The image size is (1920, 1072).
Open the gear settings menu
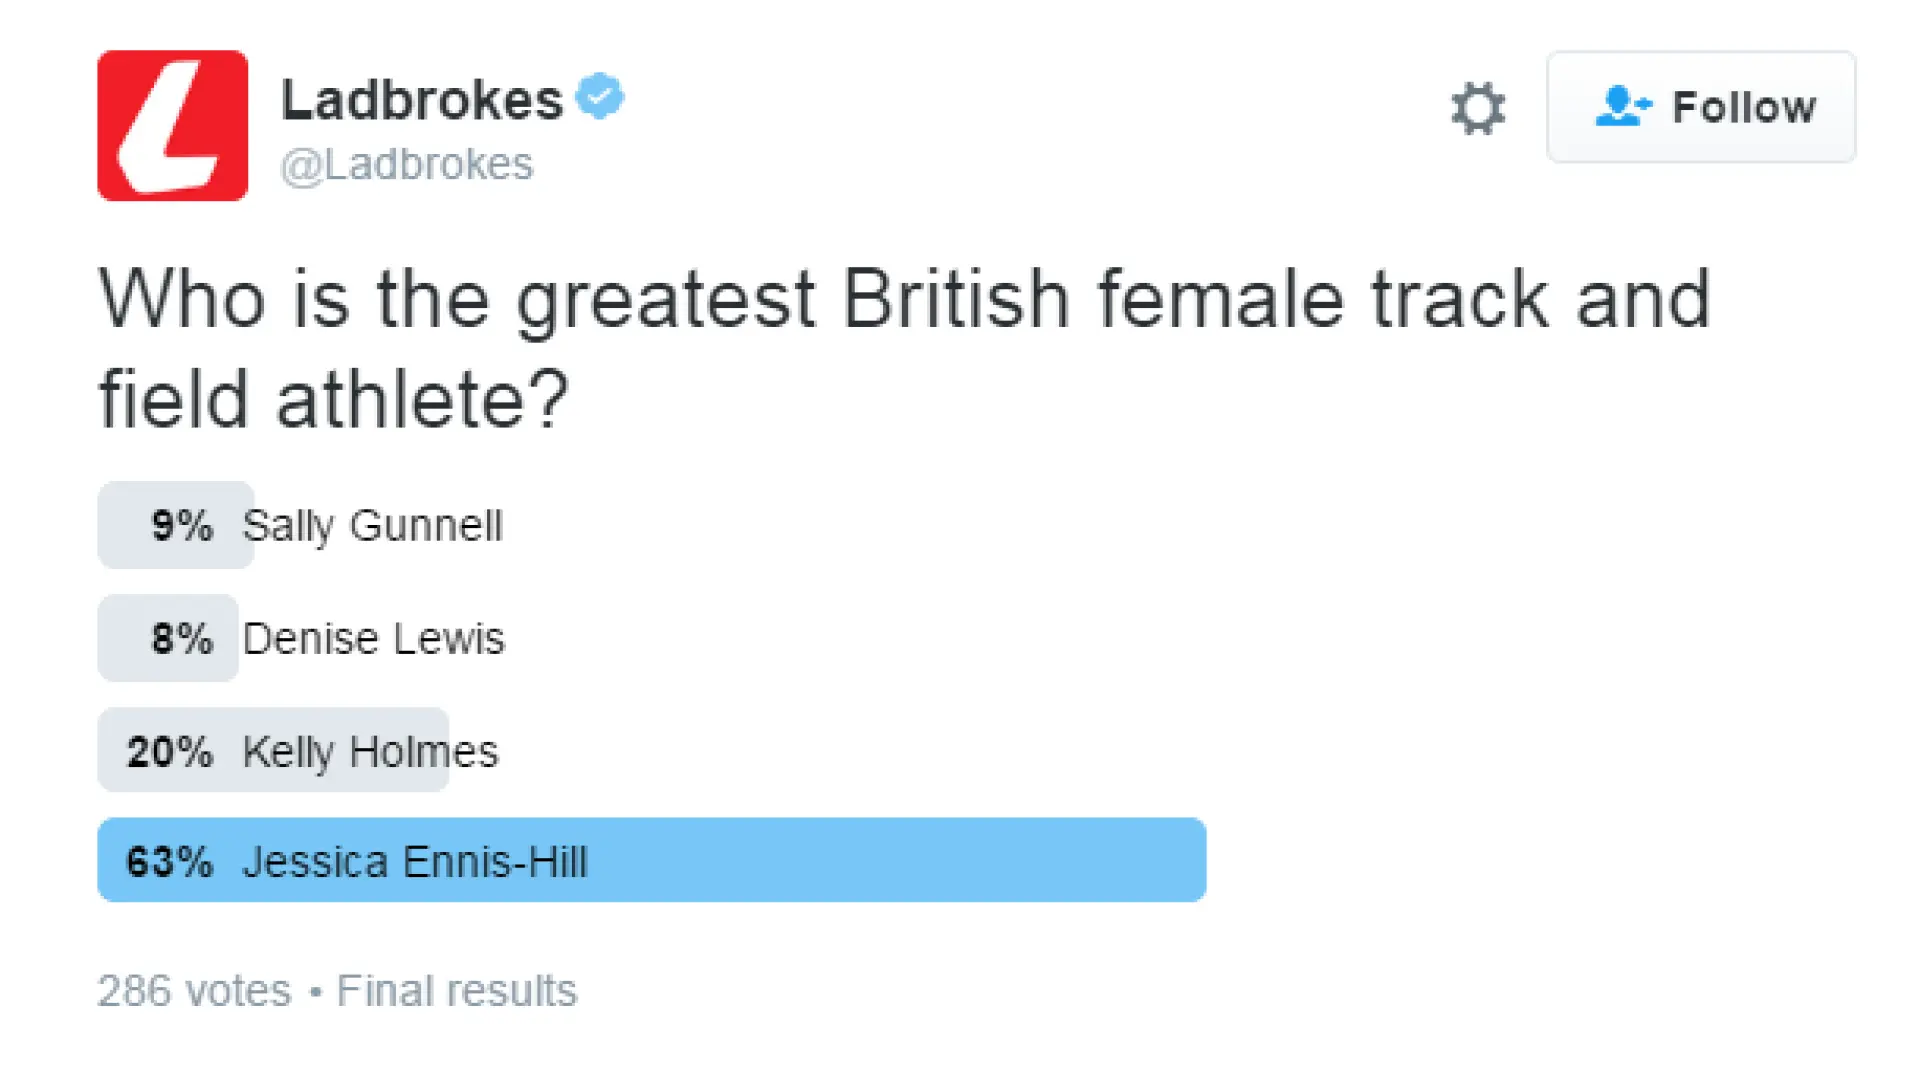(1478, 108)
